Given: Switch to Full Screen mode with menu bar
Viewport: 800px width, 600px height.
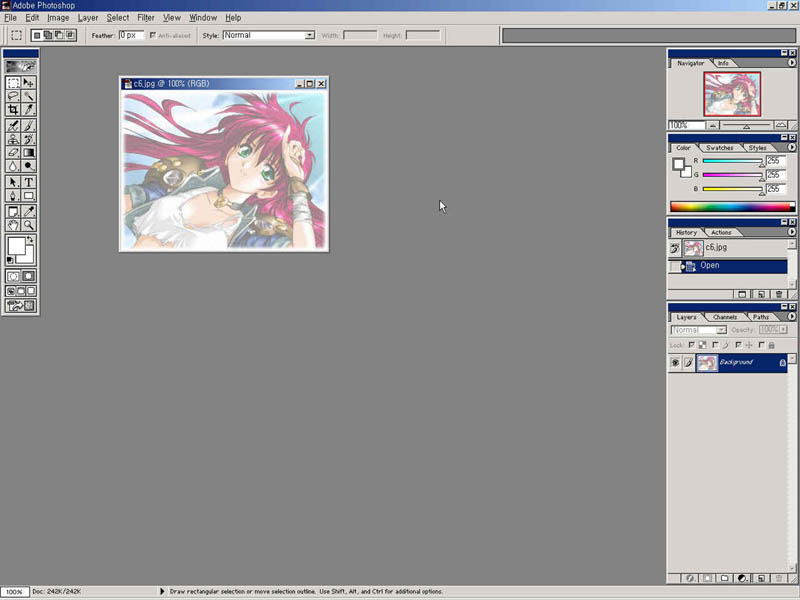Looking at the screenshot, I should 21,291.
